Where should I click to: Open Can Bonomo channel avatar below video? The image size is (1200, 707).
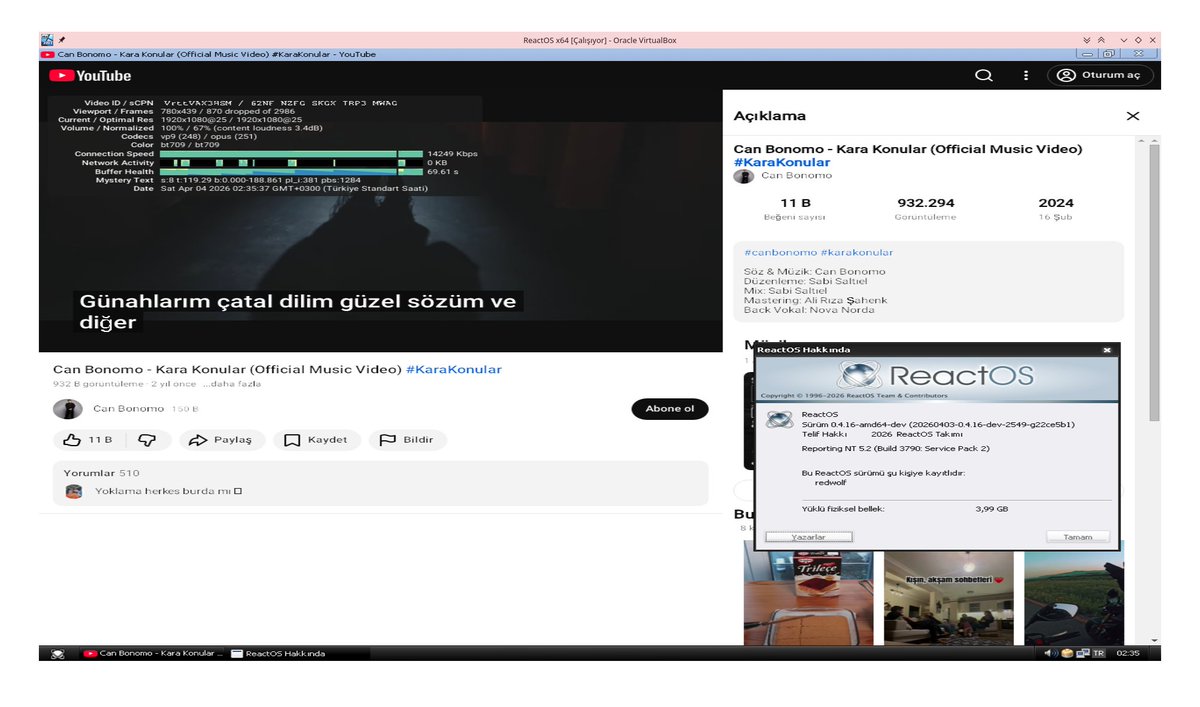[x=67, y=409]
